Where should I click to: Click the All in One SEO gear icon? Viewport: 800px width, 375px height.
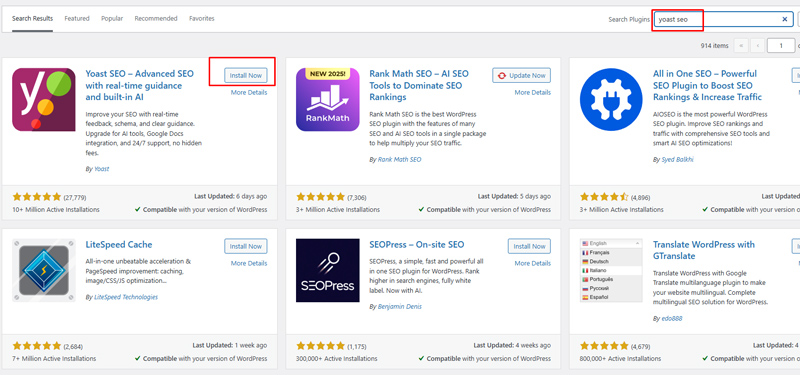tap(611, 99)
